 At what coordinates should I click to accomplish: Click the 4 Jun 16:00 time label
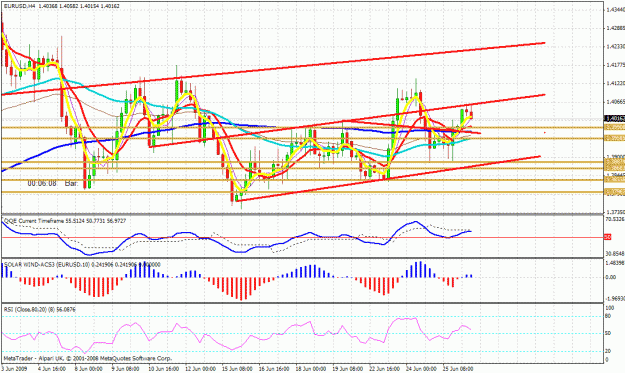click(52, 369)
